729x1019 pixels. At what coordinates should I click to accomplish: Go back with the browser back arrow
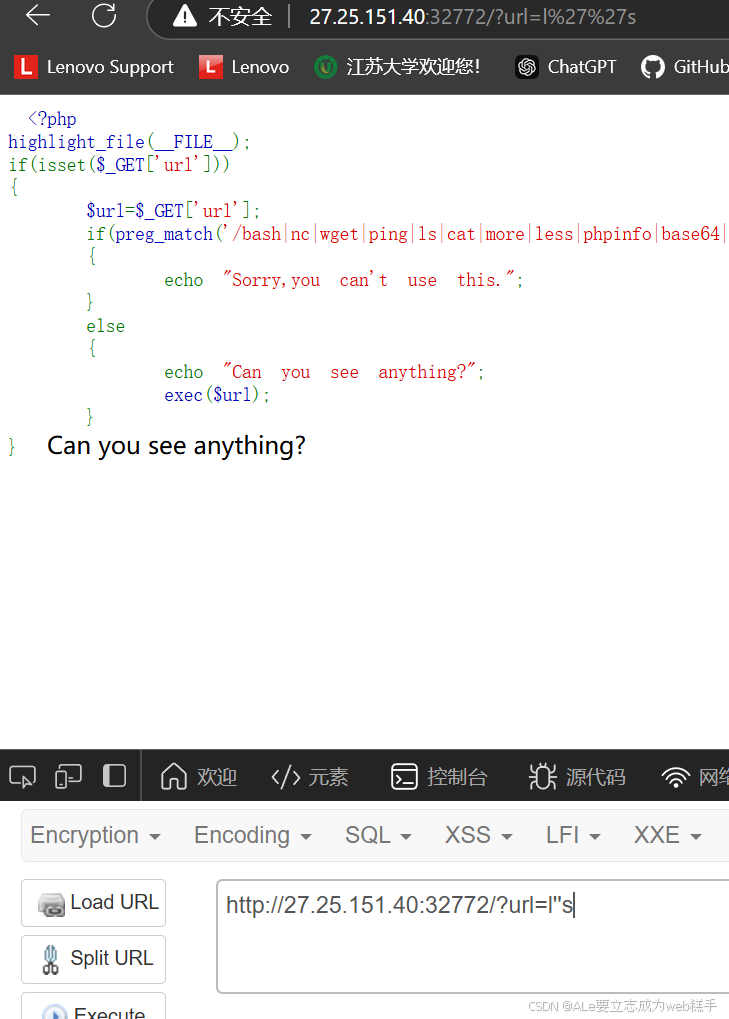38,16
